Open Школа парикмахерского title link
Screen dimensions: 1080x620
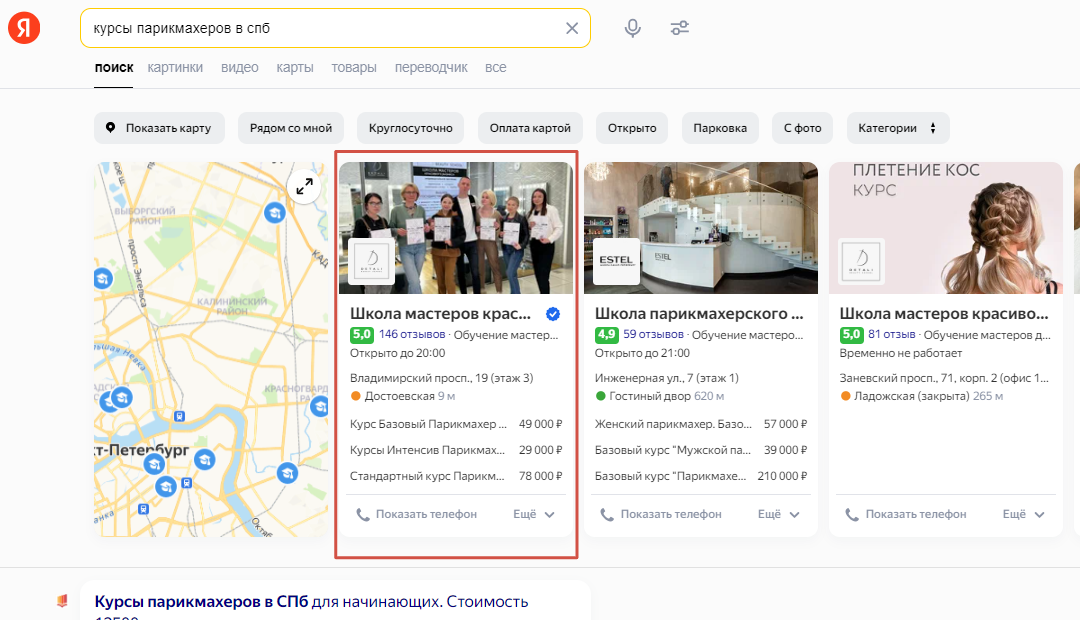coord(699,313)
